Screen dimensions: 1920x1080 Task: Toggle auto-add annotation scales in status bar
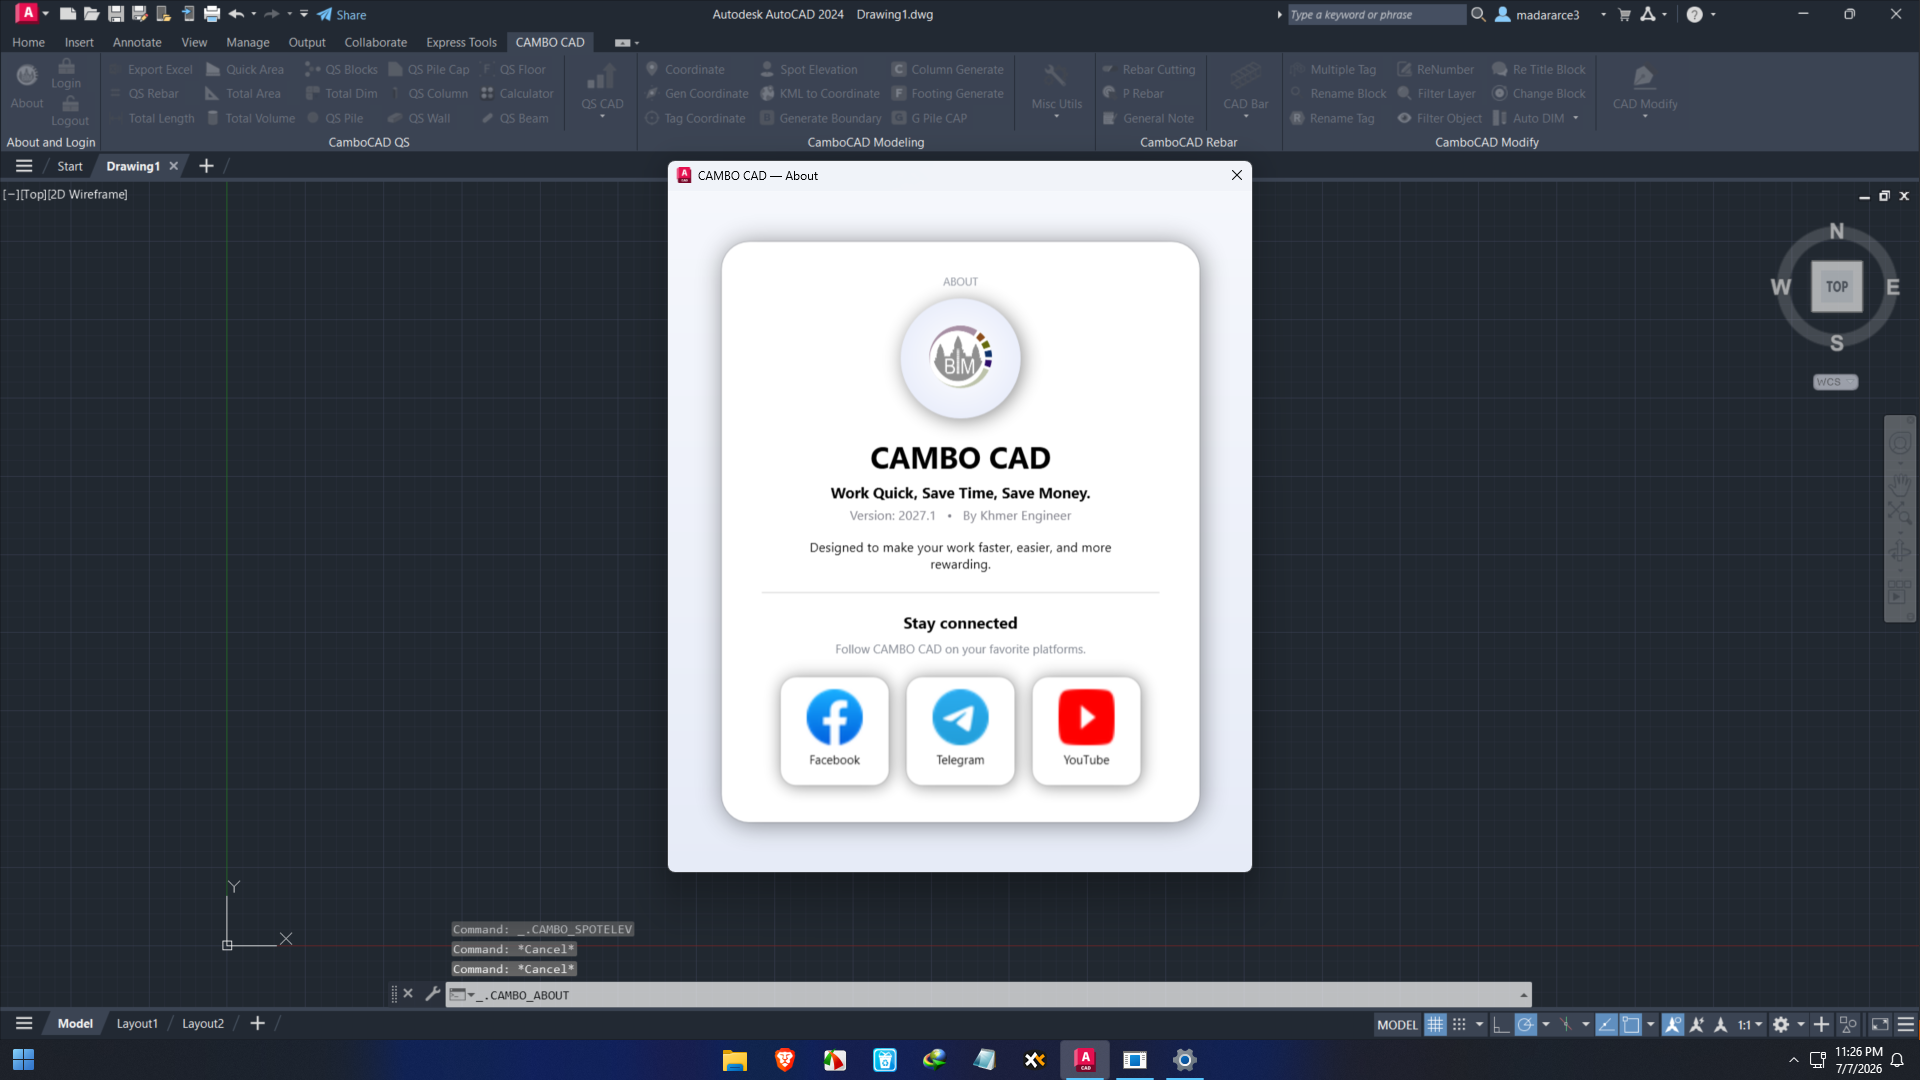coord(1697,1024)
